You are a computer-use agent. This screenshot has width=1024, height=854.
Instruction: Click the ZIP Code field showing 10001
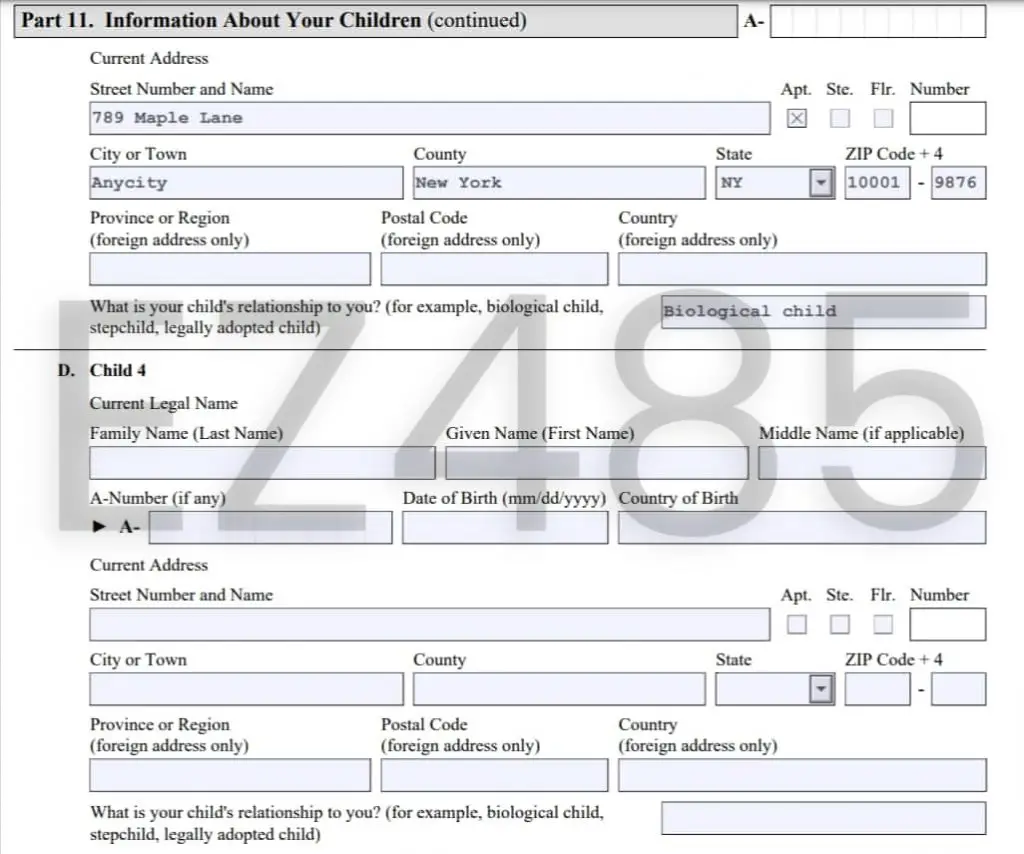pos(877,182)
